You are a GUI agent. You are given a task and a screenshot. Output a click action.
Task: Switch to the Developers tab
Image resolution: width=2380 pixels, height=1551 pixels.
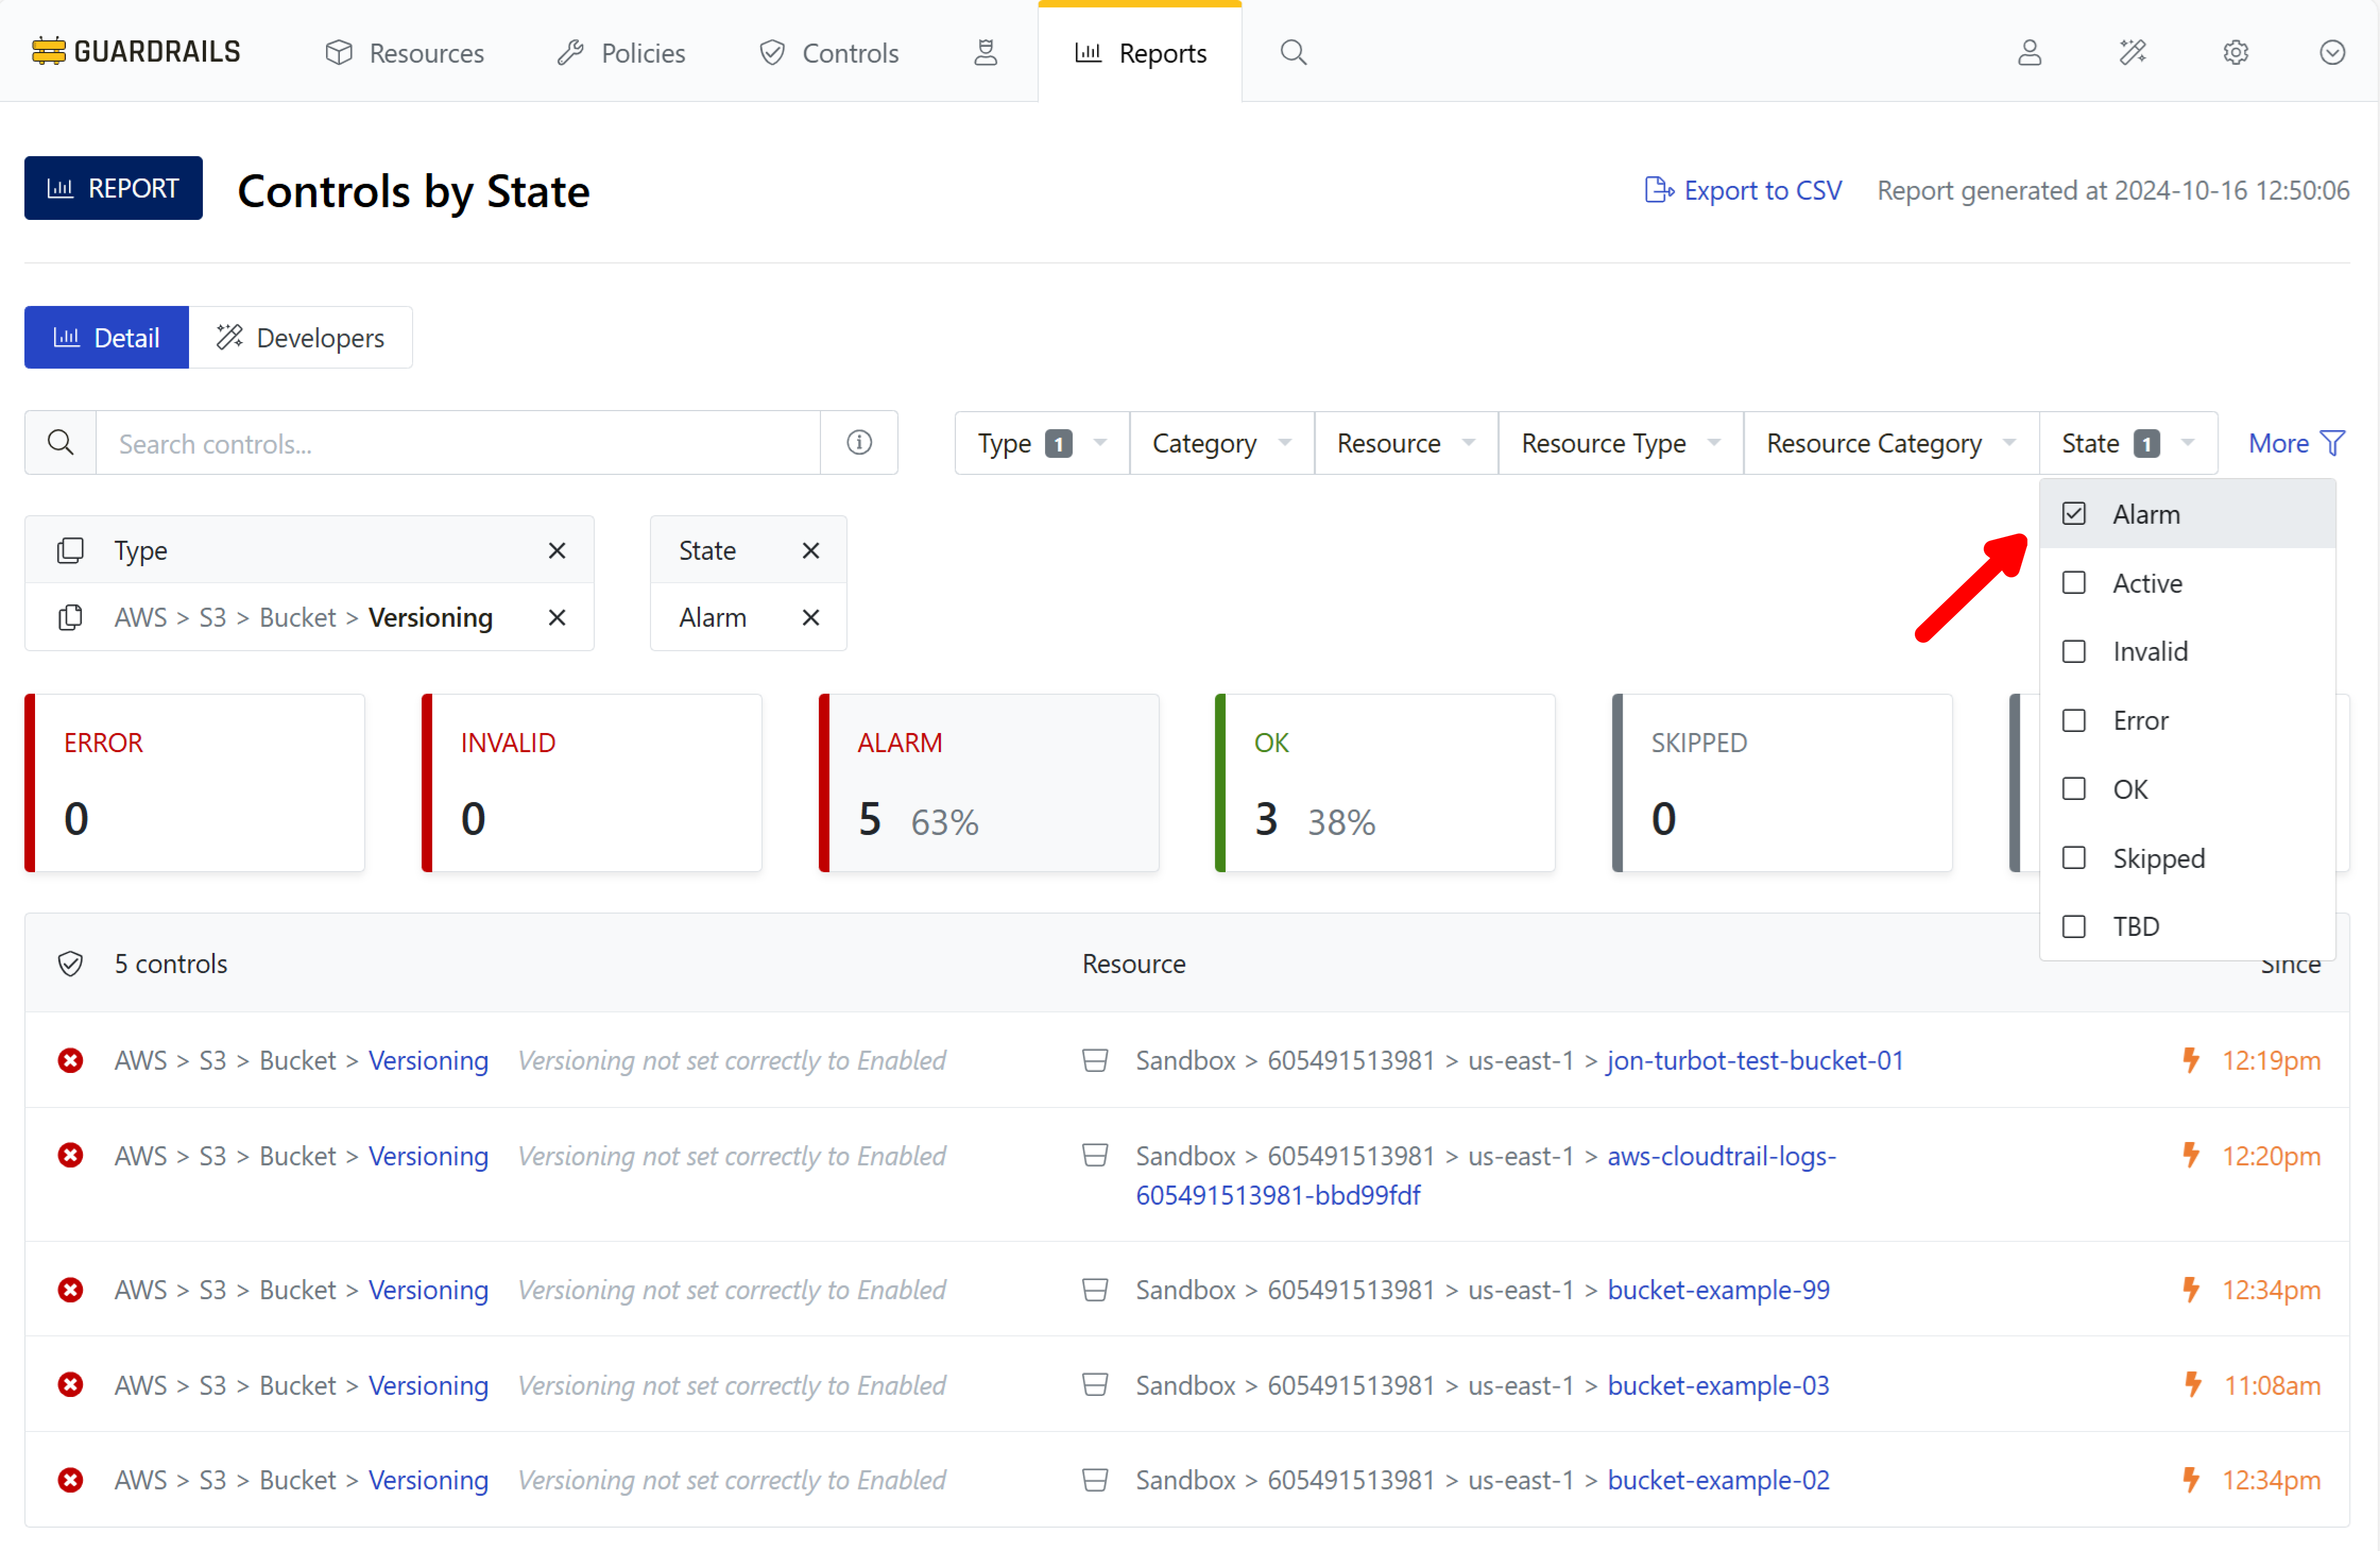pyautogui.click(x=301, y=338)
